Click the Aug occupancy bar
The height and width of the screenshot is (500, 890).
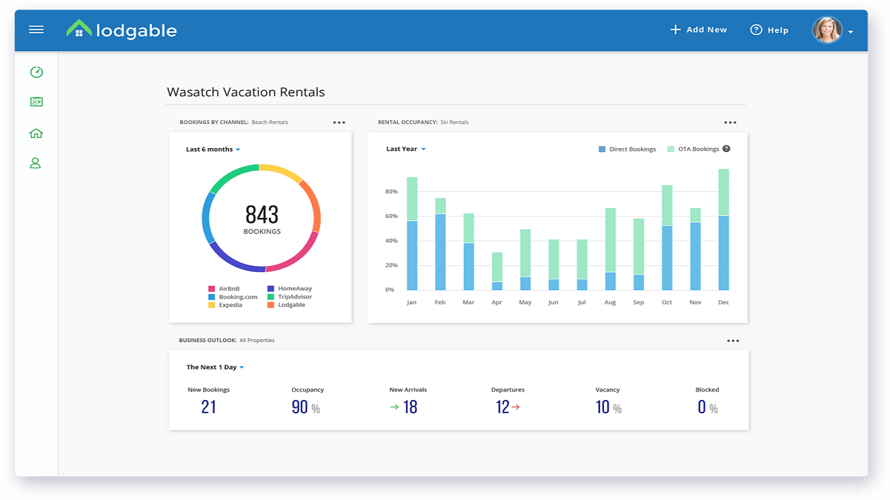(610, 249)
